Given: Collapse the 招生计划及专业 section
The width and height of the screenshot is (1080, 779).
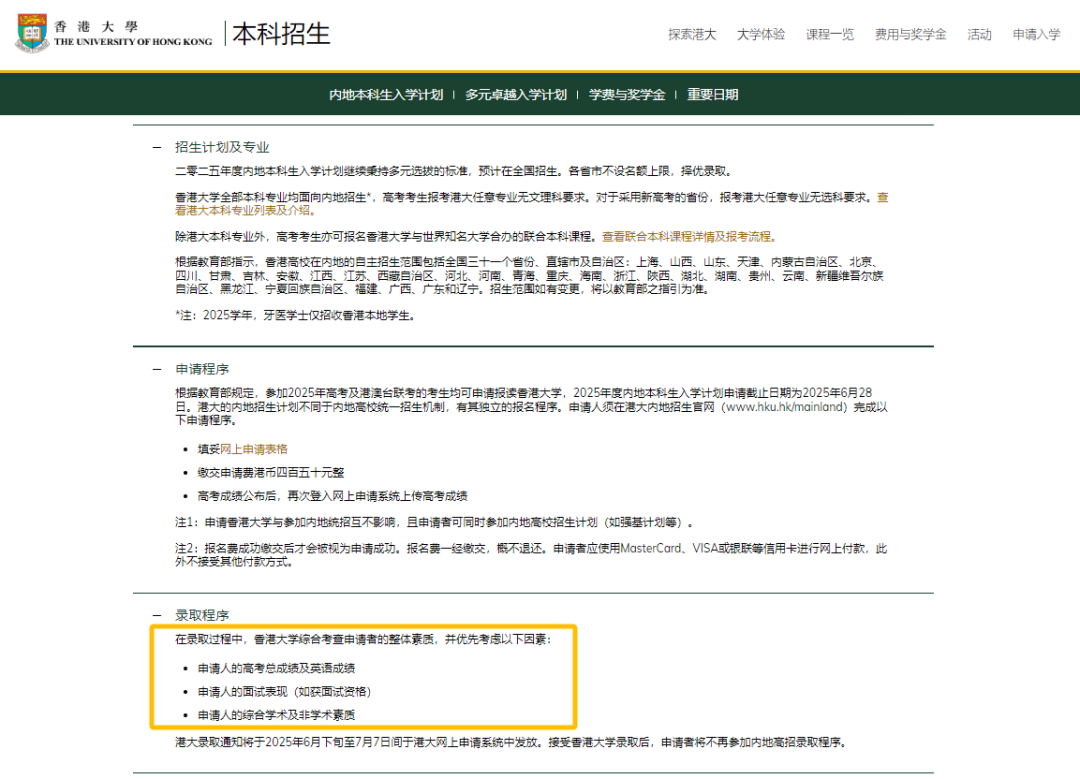Looking at the screenshot, I should [157, 147].
